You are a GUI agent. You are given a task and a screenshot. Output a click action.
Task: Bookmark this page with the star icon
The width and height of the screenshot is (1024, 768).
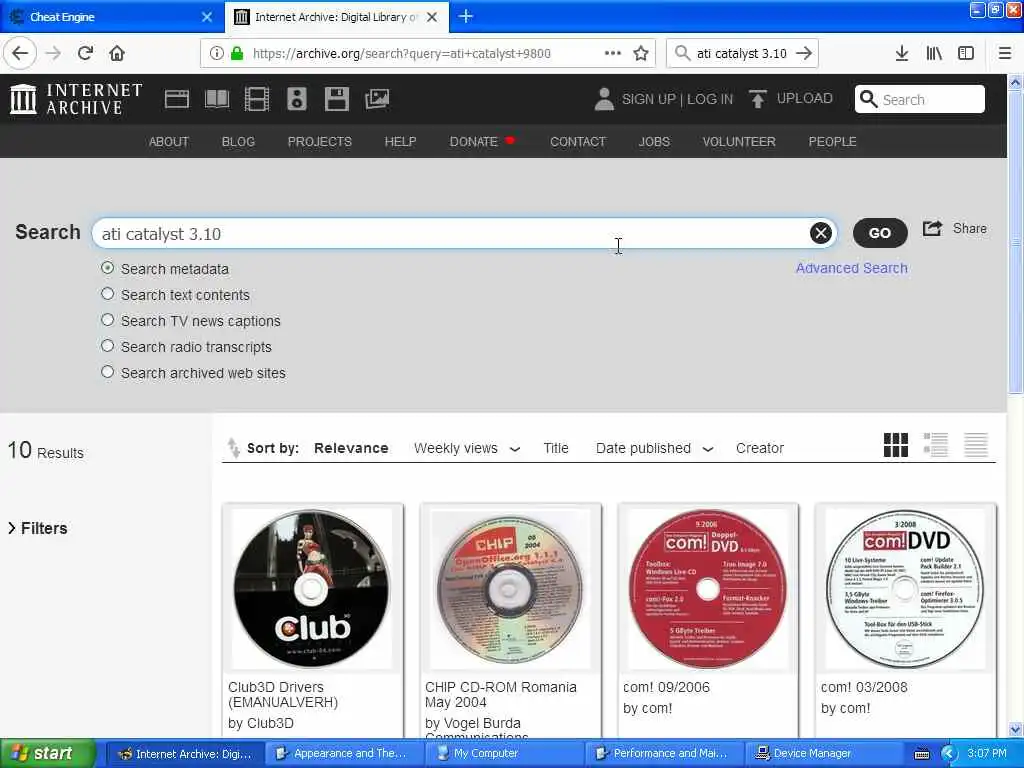641,53
